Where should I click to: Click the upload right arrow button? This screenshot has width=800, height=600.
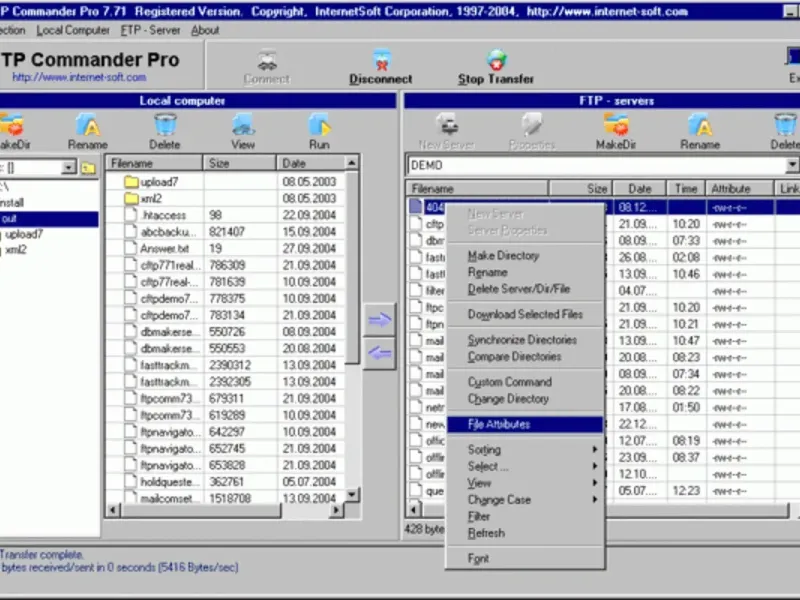click(379, 320)
